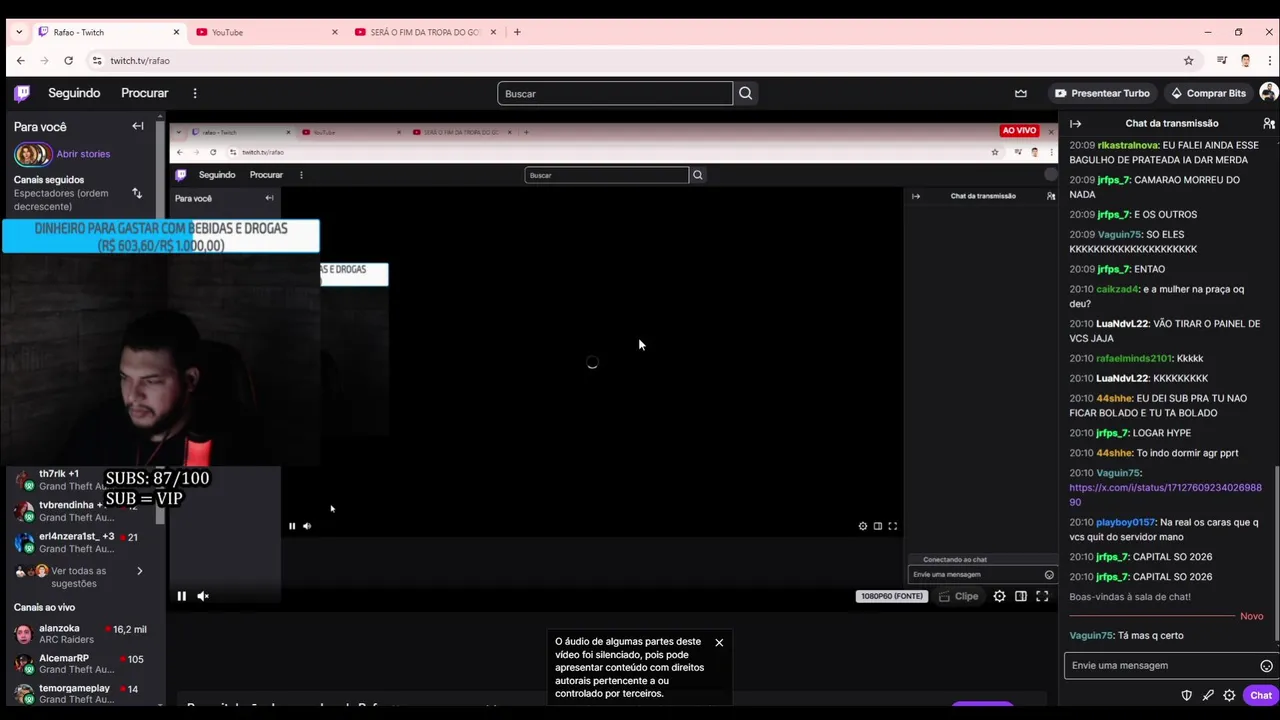Open the three-dot more menu beside Procurar
Viewport: 1280px width, 720px height.
click(x=195, y=93)
